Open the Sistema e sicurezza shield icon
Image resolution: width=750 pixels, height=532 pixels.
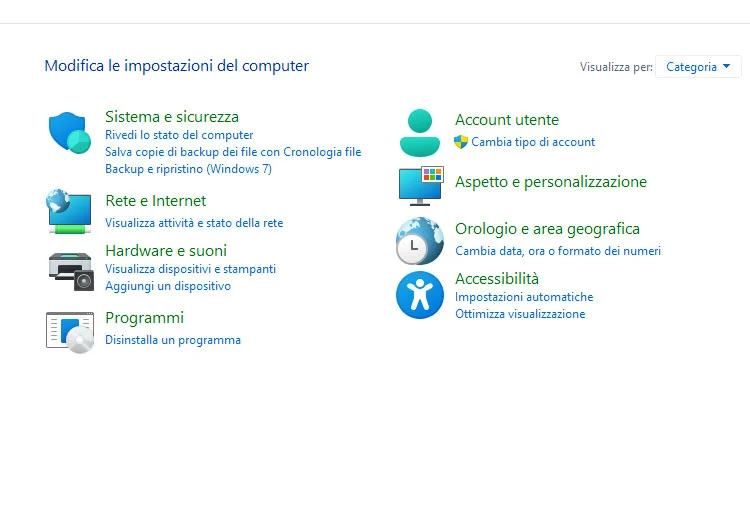70,133
